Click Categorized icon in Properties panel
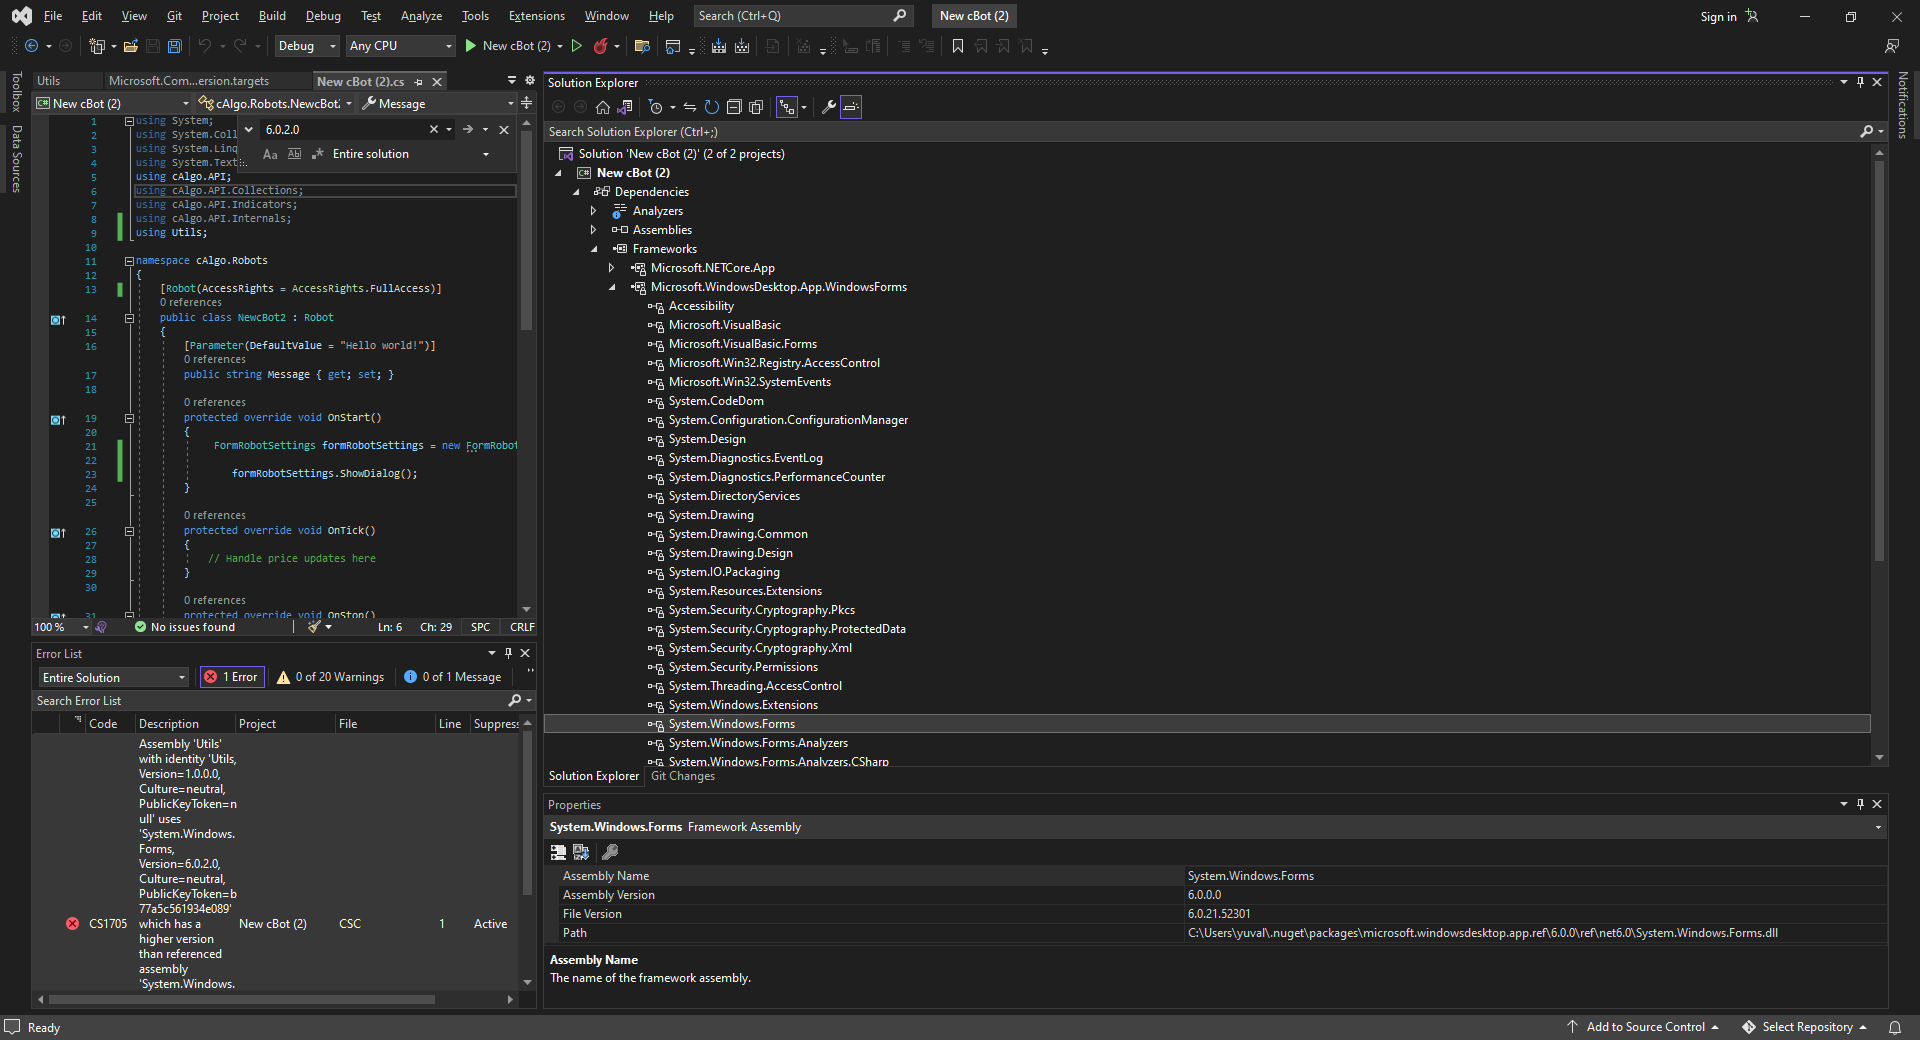Image resolution: width=1920 pixels, height=1040 pixels. click(x=558, y=852)
